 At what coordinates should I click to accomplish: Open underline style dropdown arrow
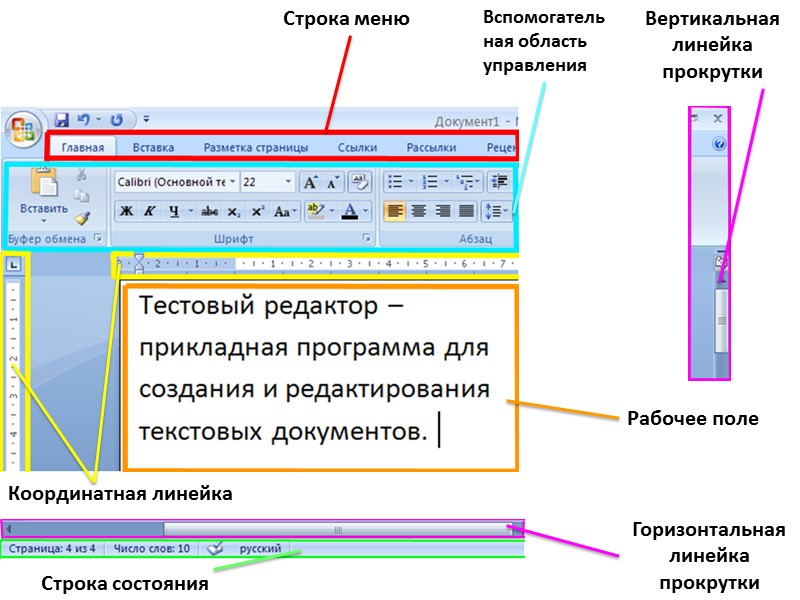click(x=190, y=211)
